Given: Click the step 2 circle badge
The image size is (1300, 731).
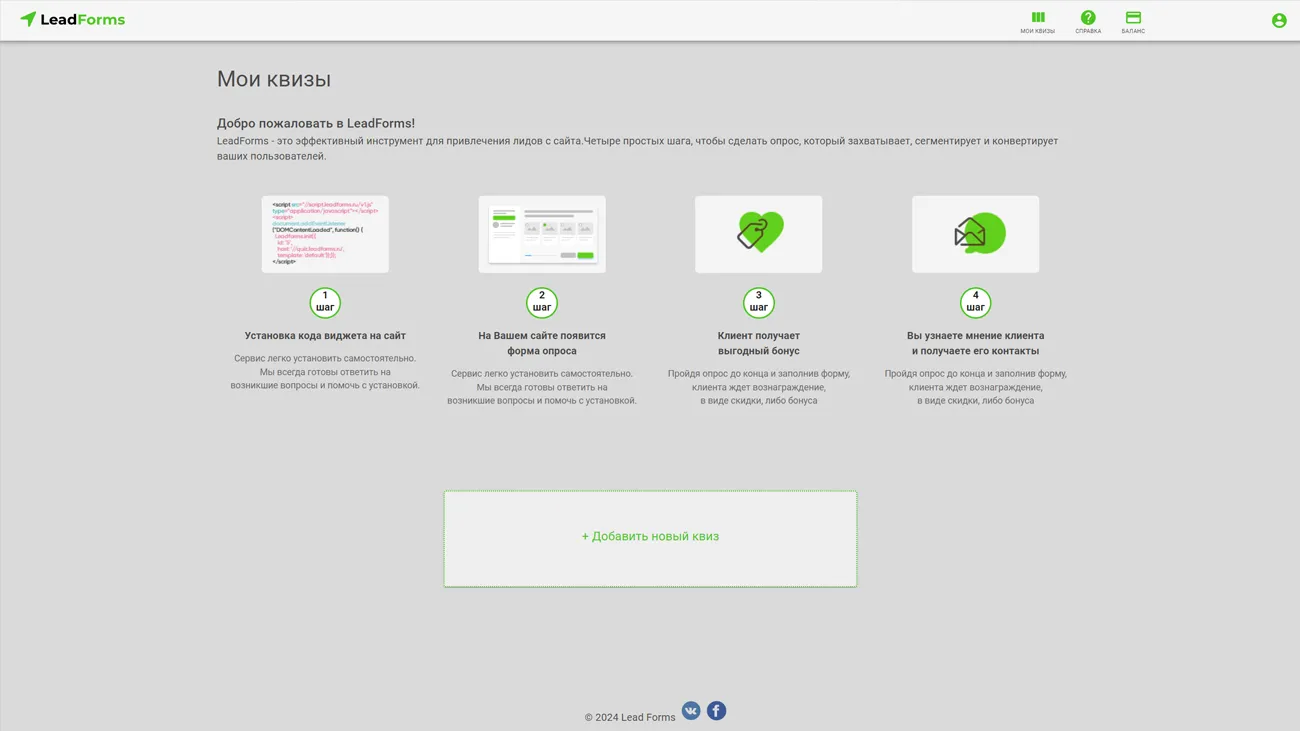Looking at the screenshot, I should pyautogui.click(x=542, y=302).
